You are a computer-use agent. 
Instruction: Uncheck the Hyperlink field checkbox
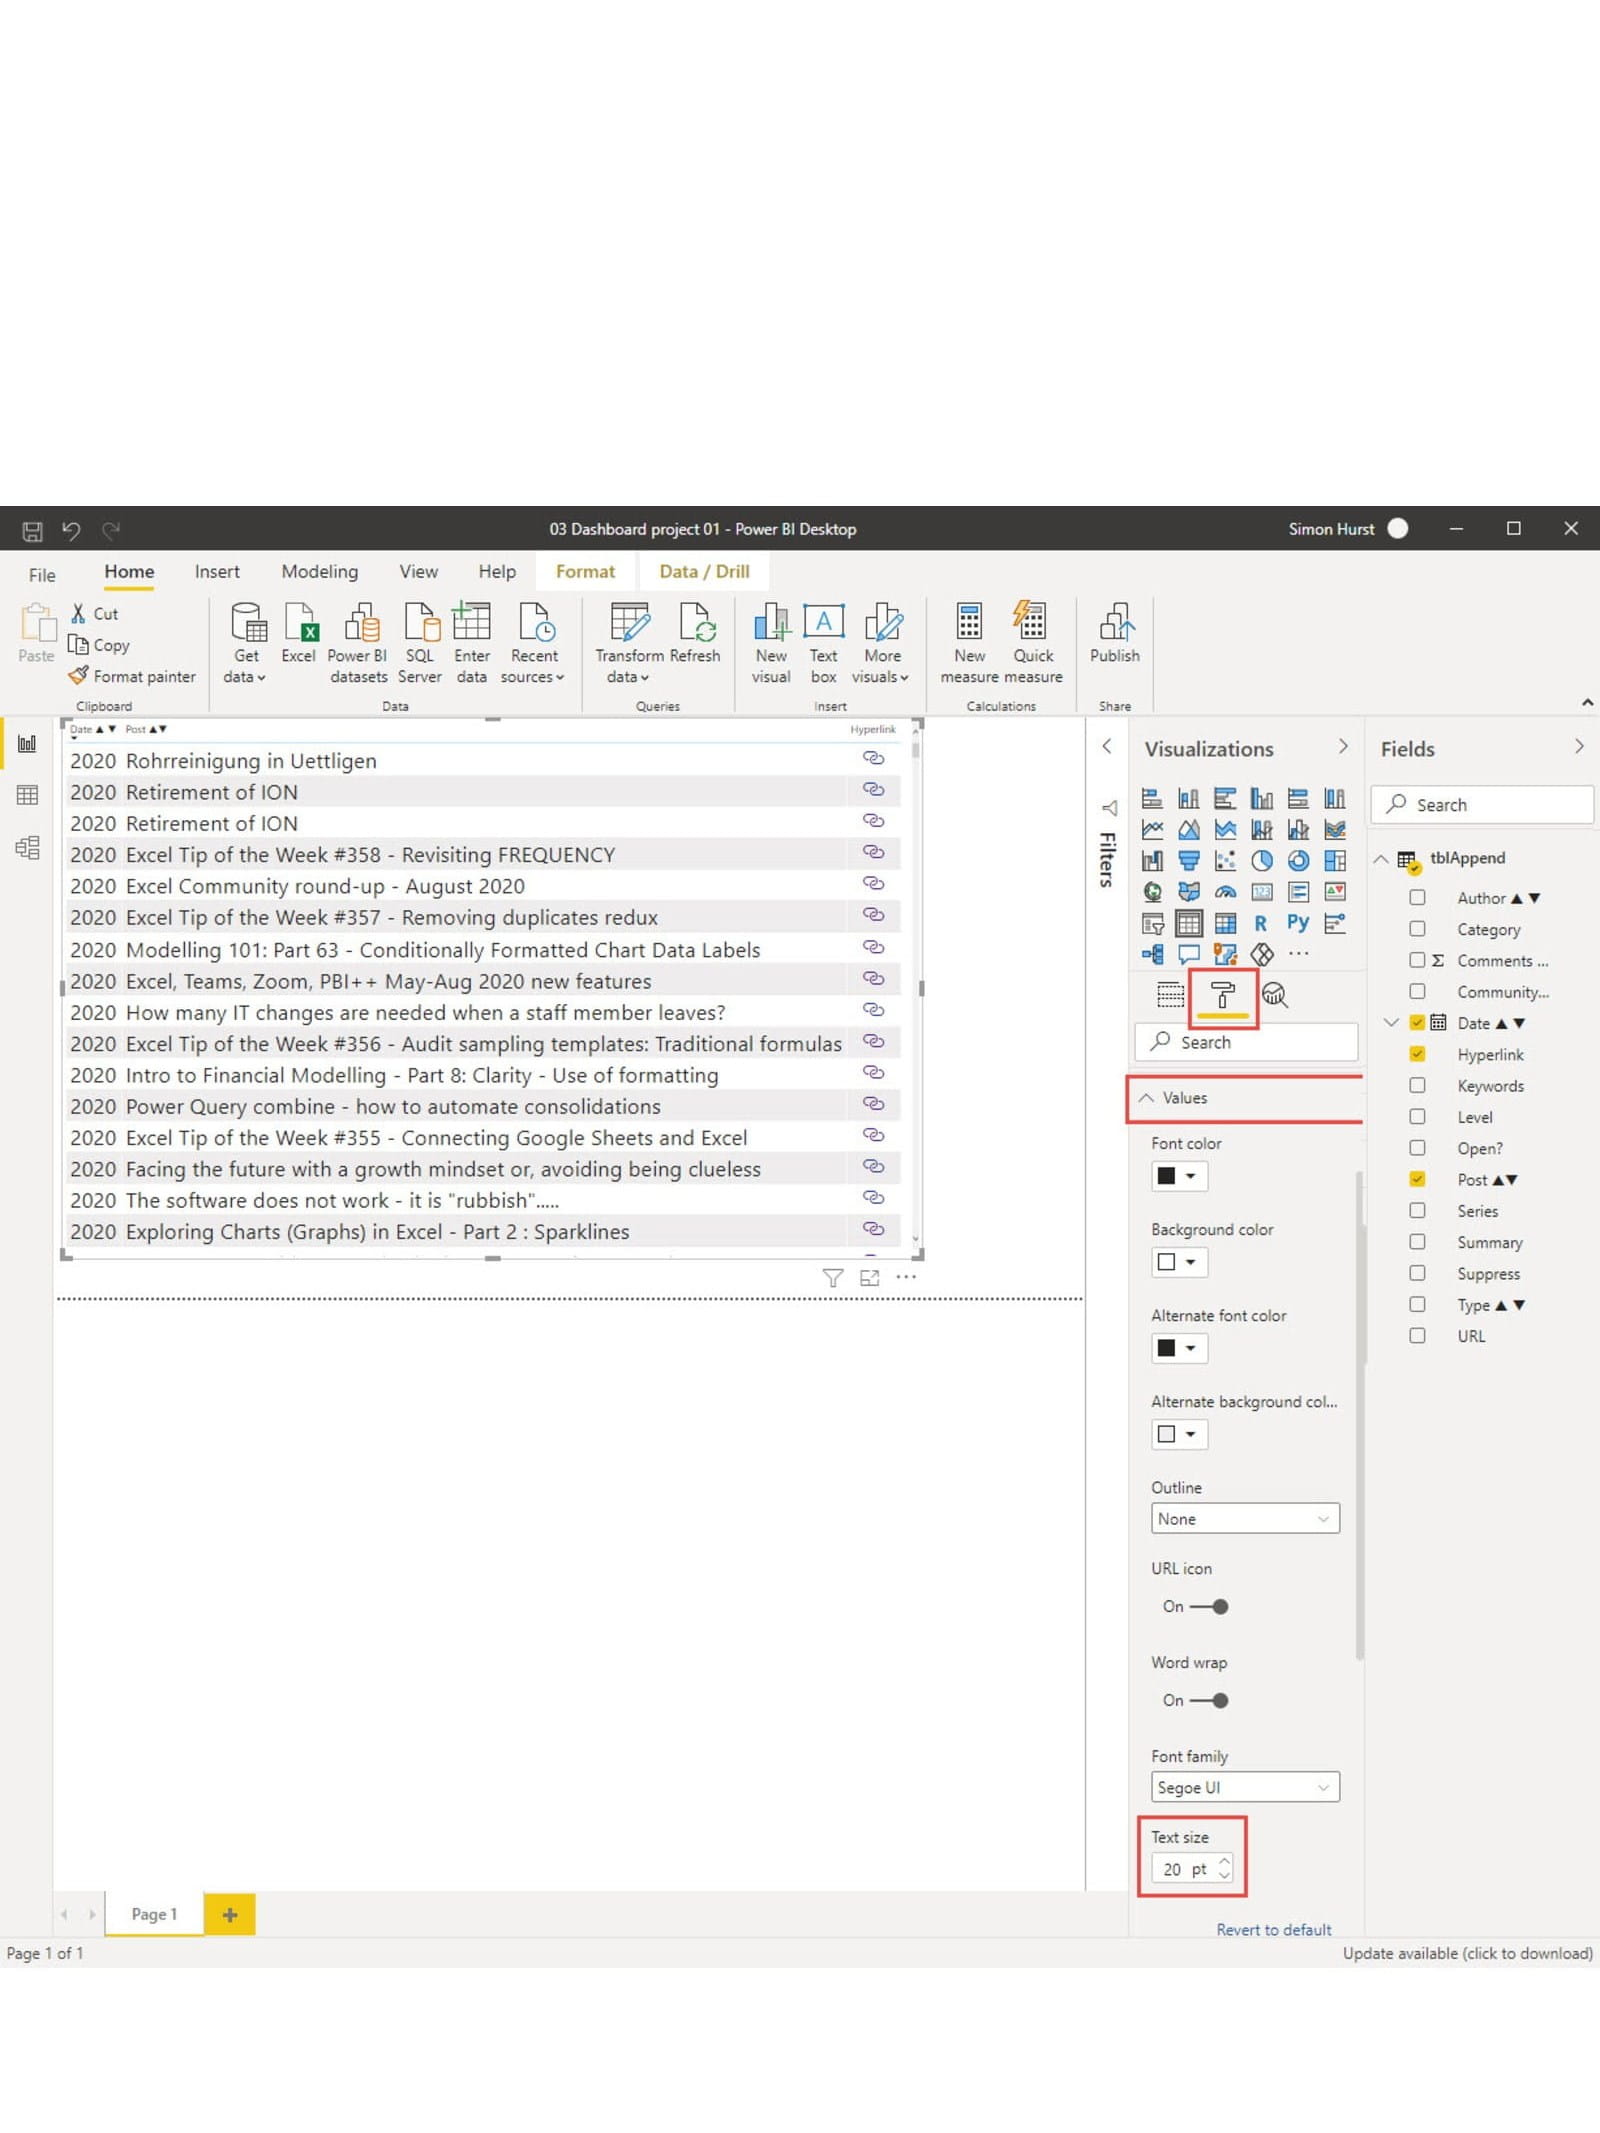(1417, 1054)
